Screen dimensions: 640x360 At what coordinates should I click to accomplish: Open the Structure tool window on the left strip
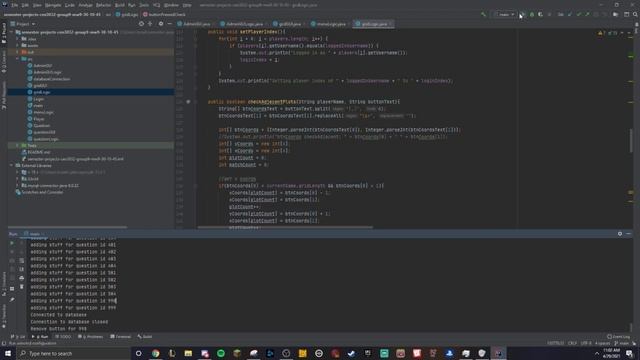(x=4, y=283)
